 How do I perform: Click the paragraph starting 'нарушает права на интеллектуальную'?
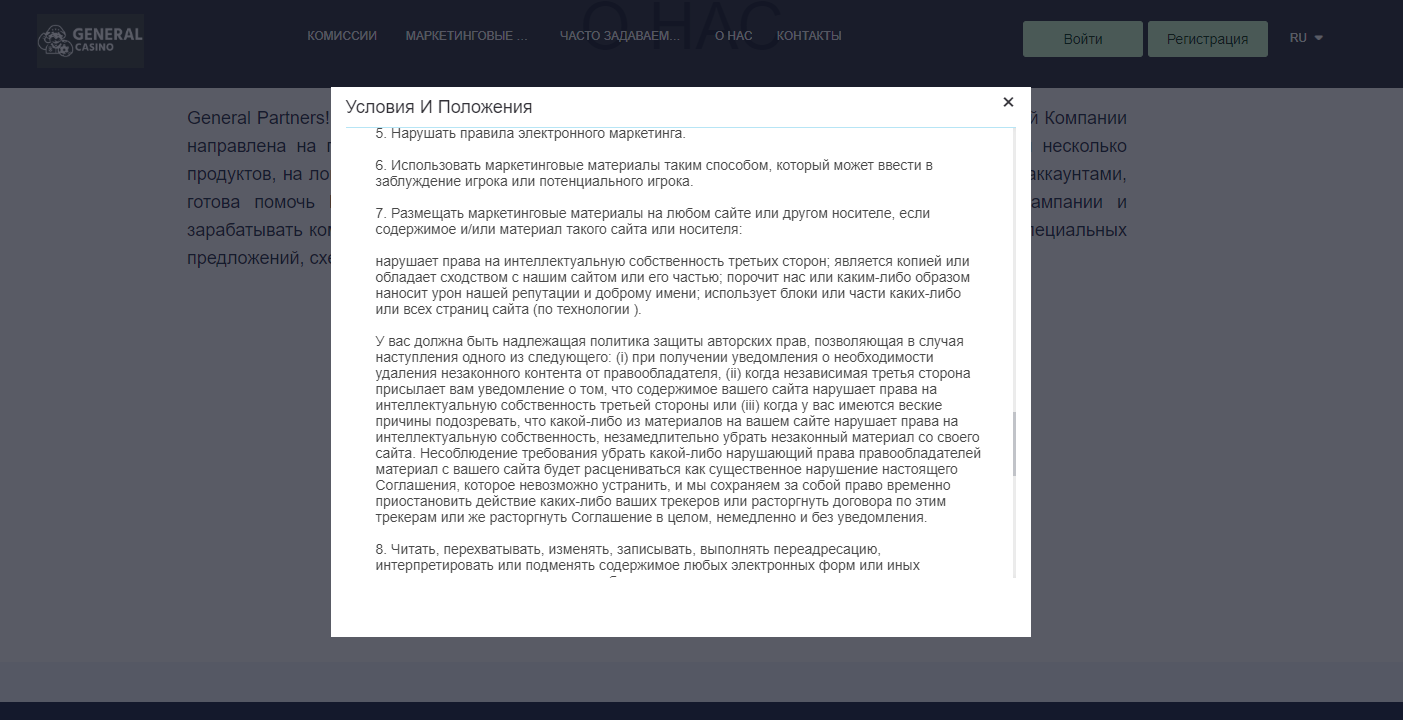click(x=673, y=285)
